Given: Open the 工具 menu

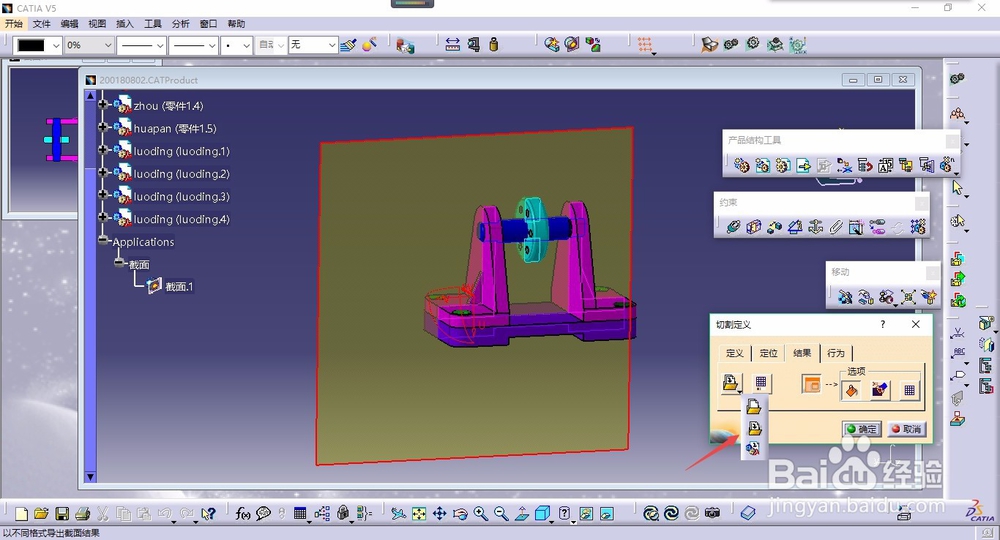Looking at the screenshot, I should coord(153,24).
